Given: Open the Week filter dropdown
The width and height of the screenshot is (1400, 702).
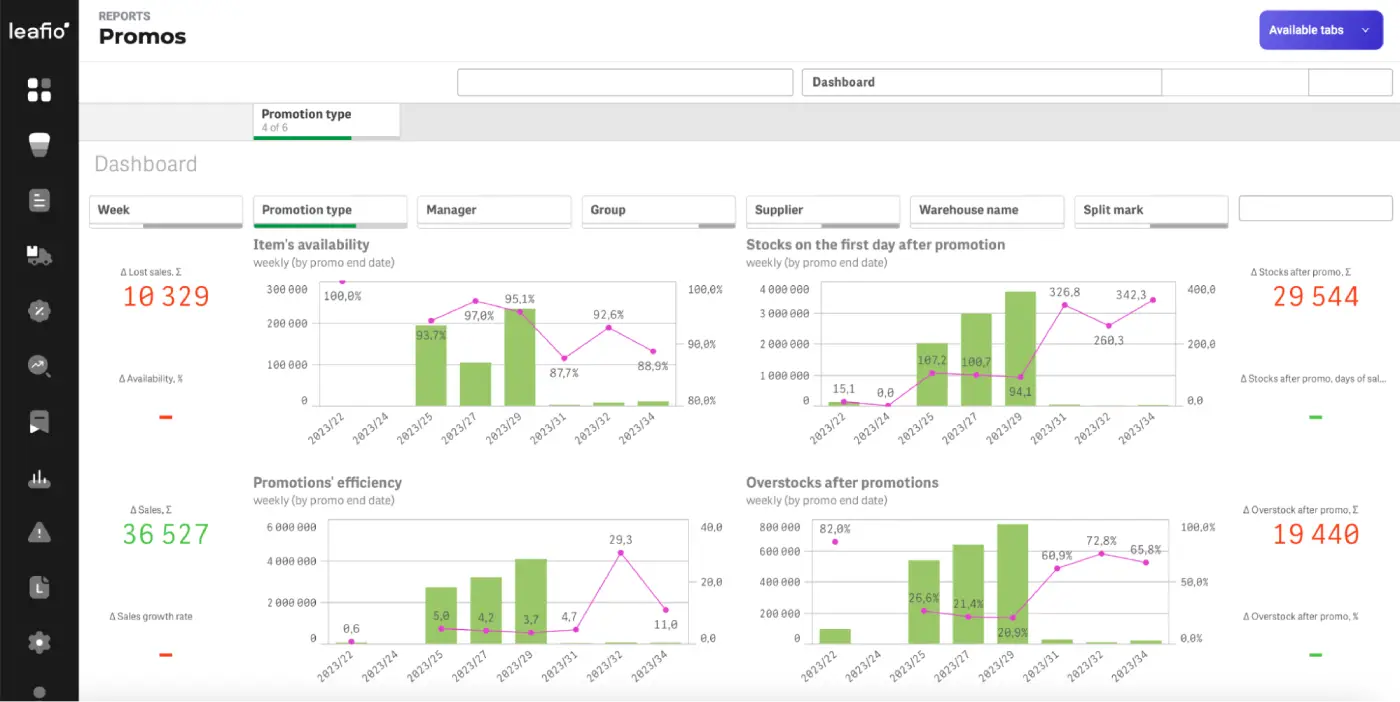Looking at the screenshot, I should pos(166,210).
